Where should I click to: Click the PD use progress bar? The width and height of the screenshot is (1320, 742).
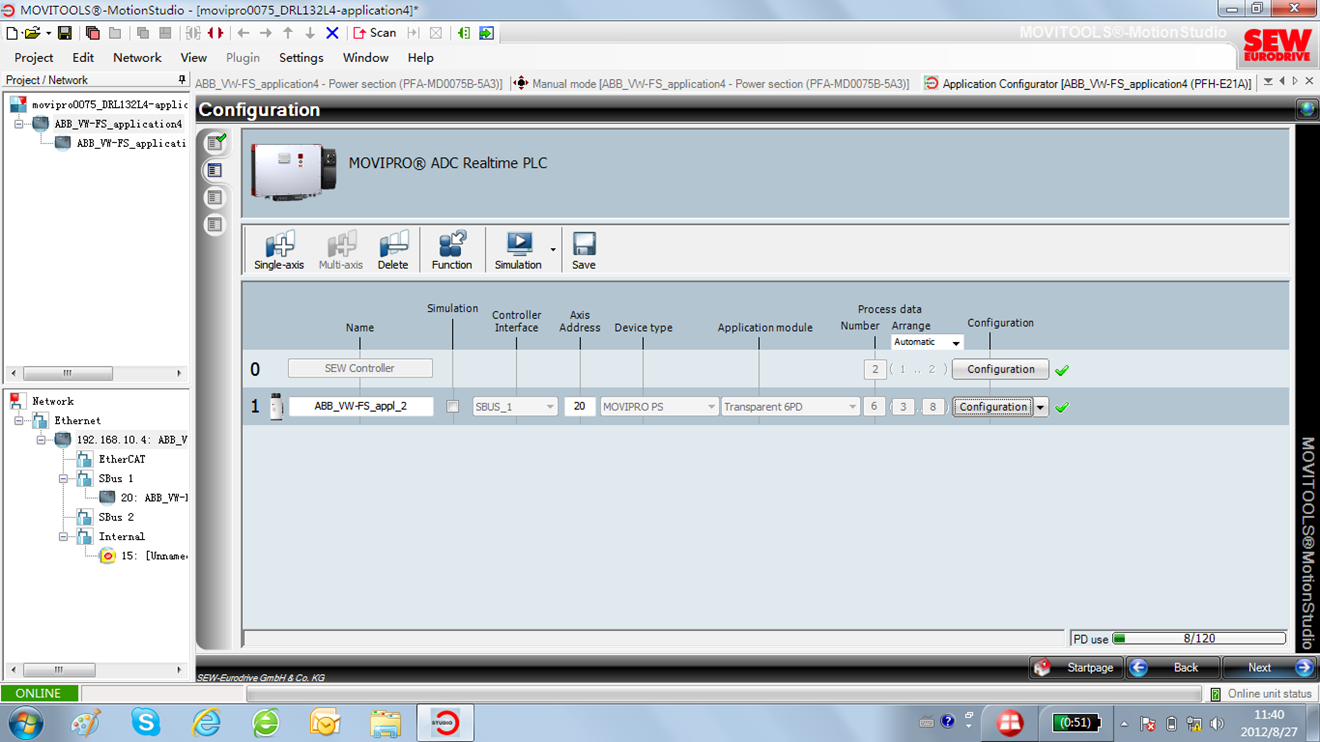(1199, 639)
